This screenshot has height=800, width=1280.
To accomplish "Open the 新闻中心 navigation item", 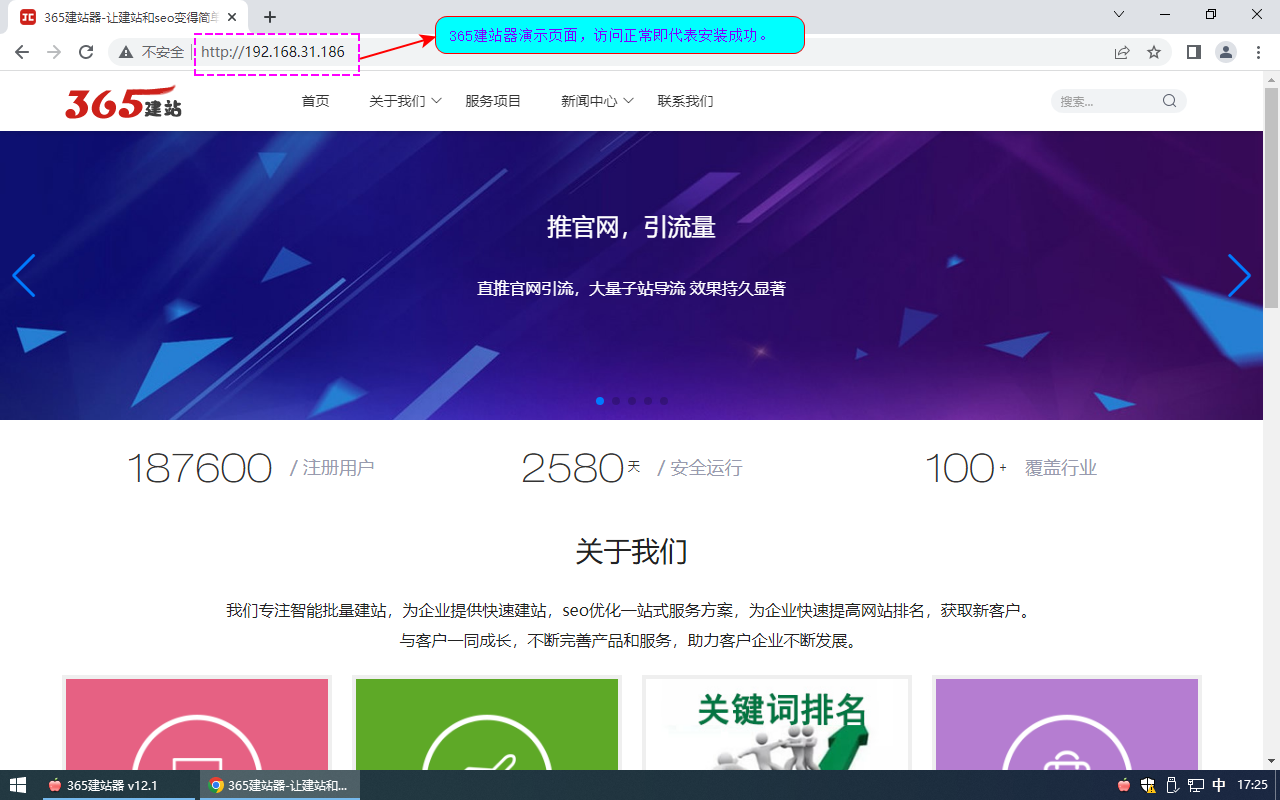I will pyautogui.click(x=589, y=101).
